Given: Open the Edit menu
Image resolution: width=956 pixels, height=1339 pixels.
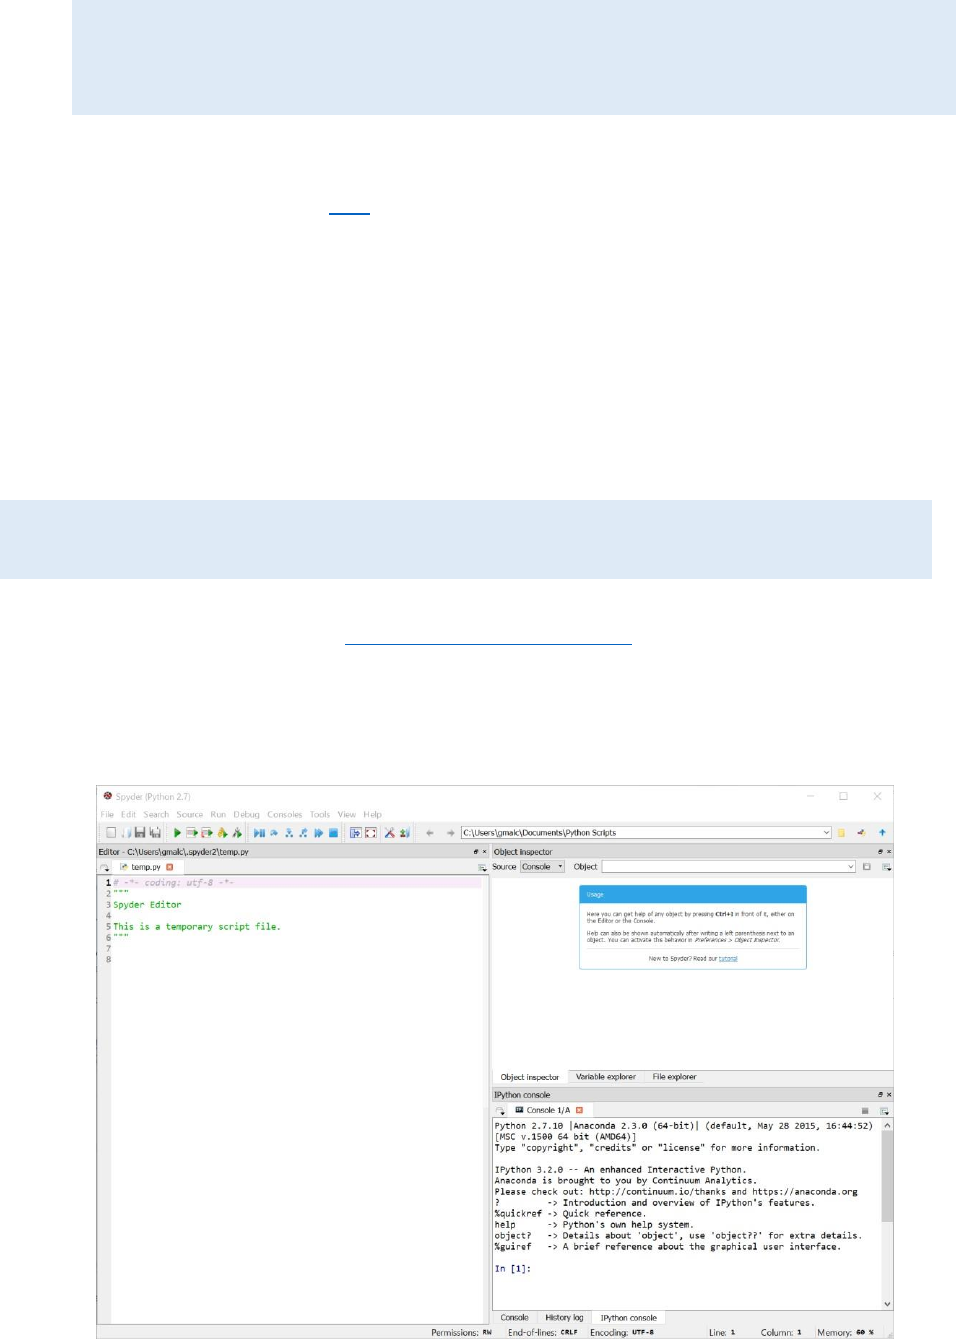Looking at the screenshot, I should (128, 814).
